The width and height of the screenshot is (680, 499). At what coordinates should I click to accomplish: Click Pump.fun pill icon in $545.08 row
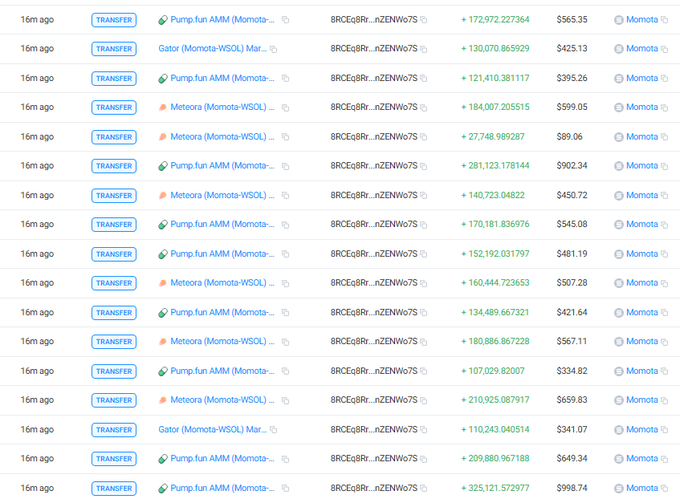[x=163, y=225]
